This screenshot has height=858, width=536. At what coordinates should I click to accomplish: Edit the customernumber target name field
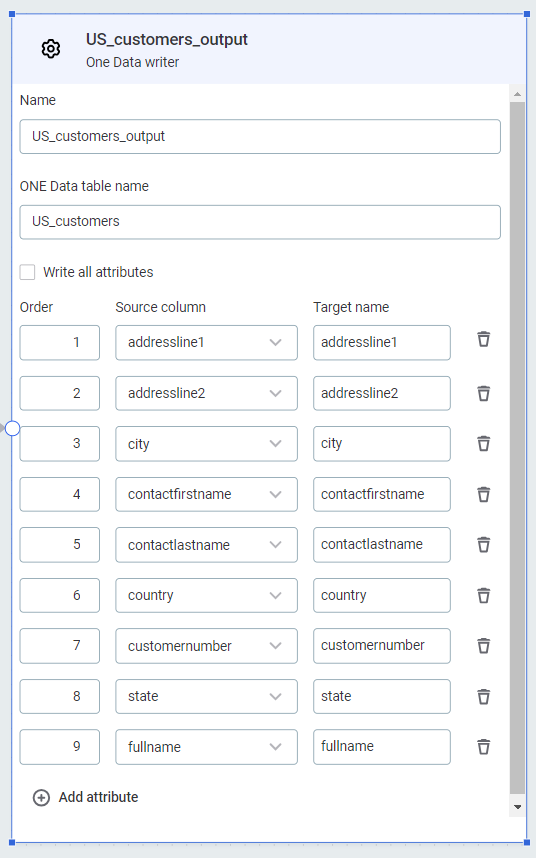382,646
